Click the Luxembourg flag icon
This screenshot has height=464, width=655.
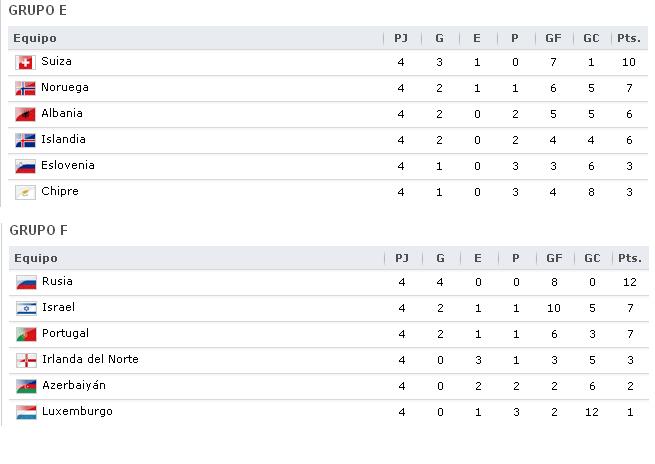tap(26, 412)
